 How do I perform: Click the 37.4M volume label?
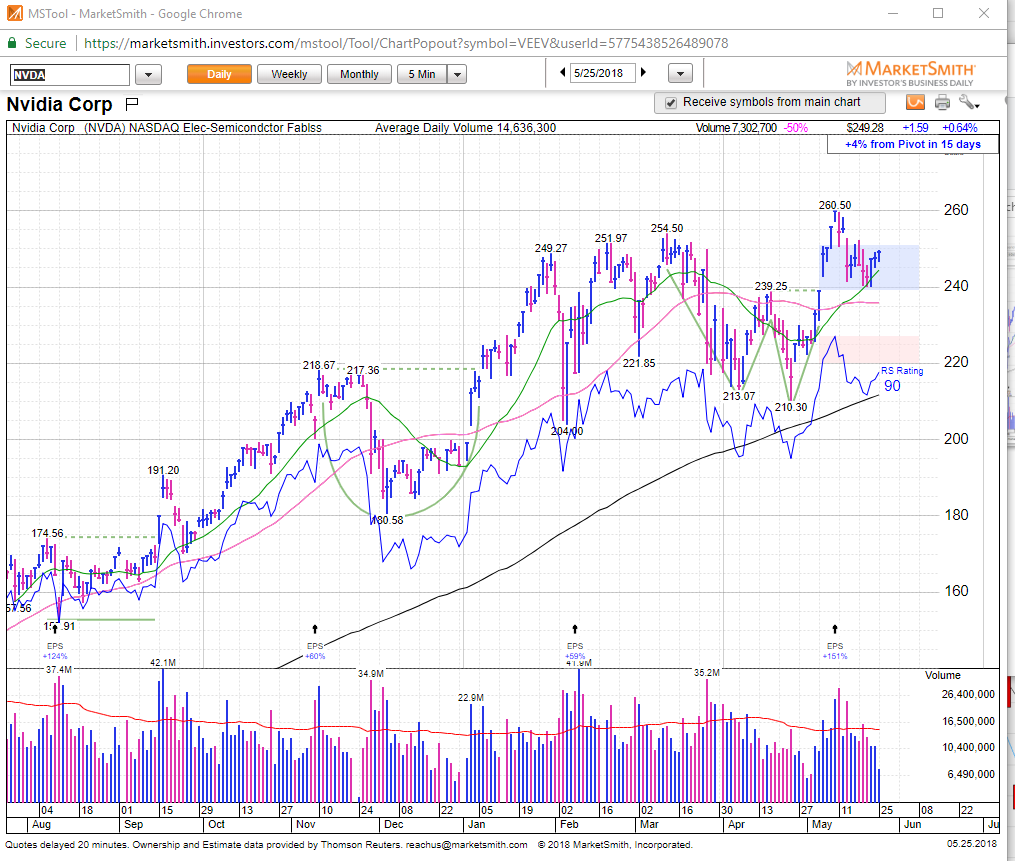tap(59, 669)
